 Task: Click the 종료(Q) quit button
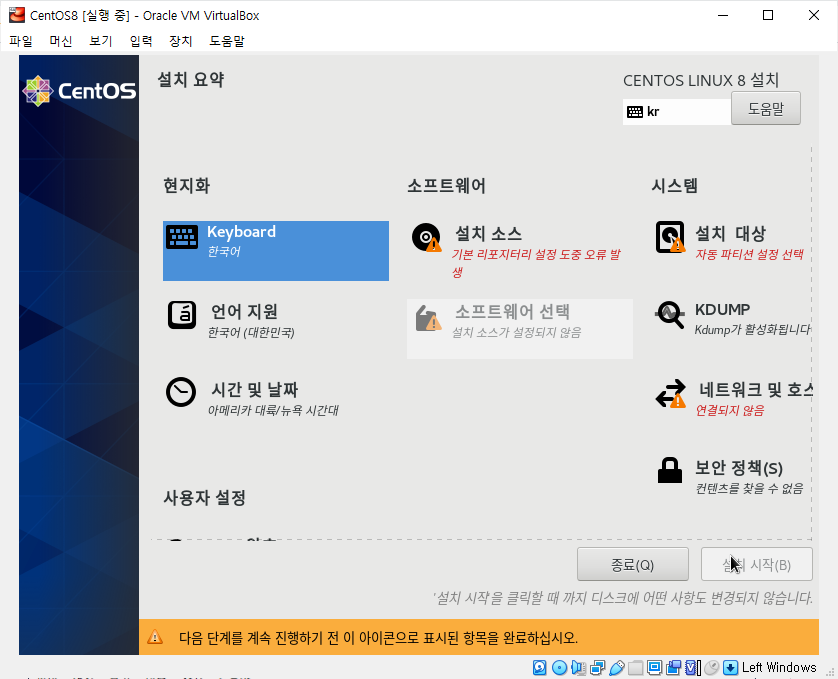tap(632, 564)
